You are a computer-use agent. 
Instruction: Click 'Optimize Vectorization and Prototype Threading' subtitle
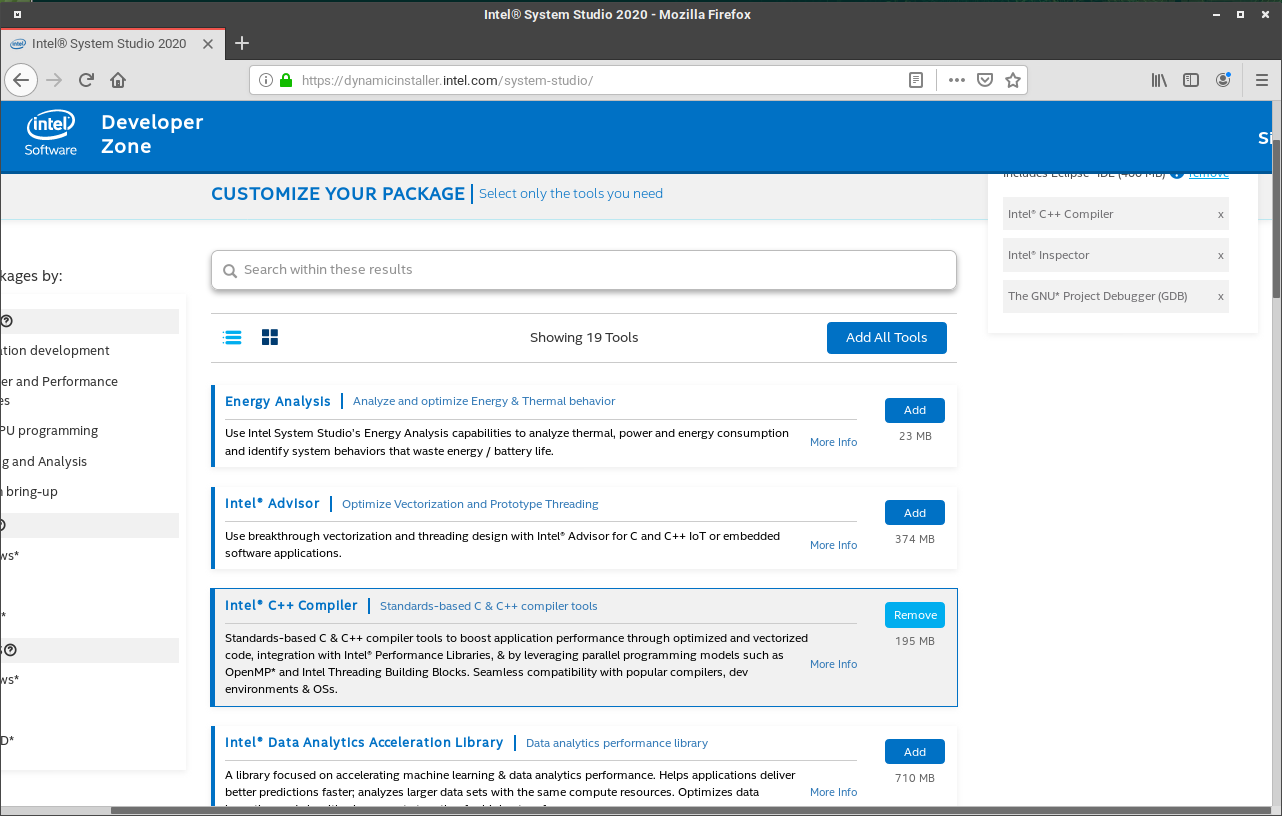click(x=470, y=504)
